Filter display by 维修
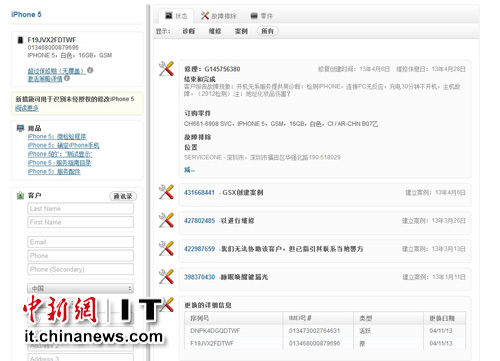 point(215,31)
